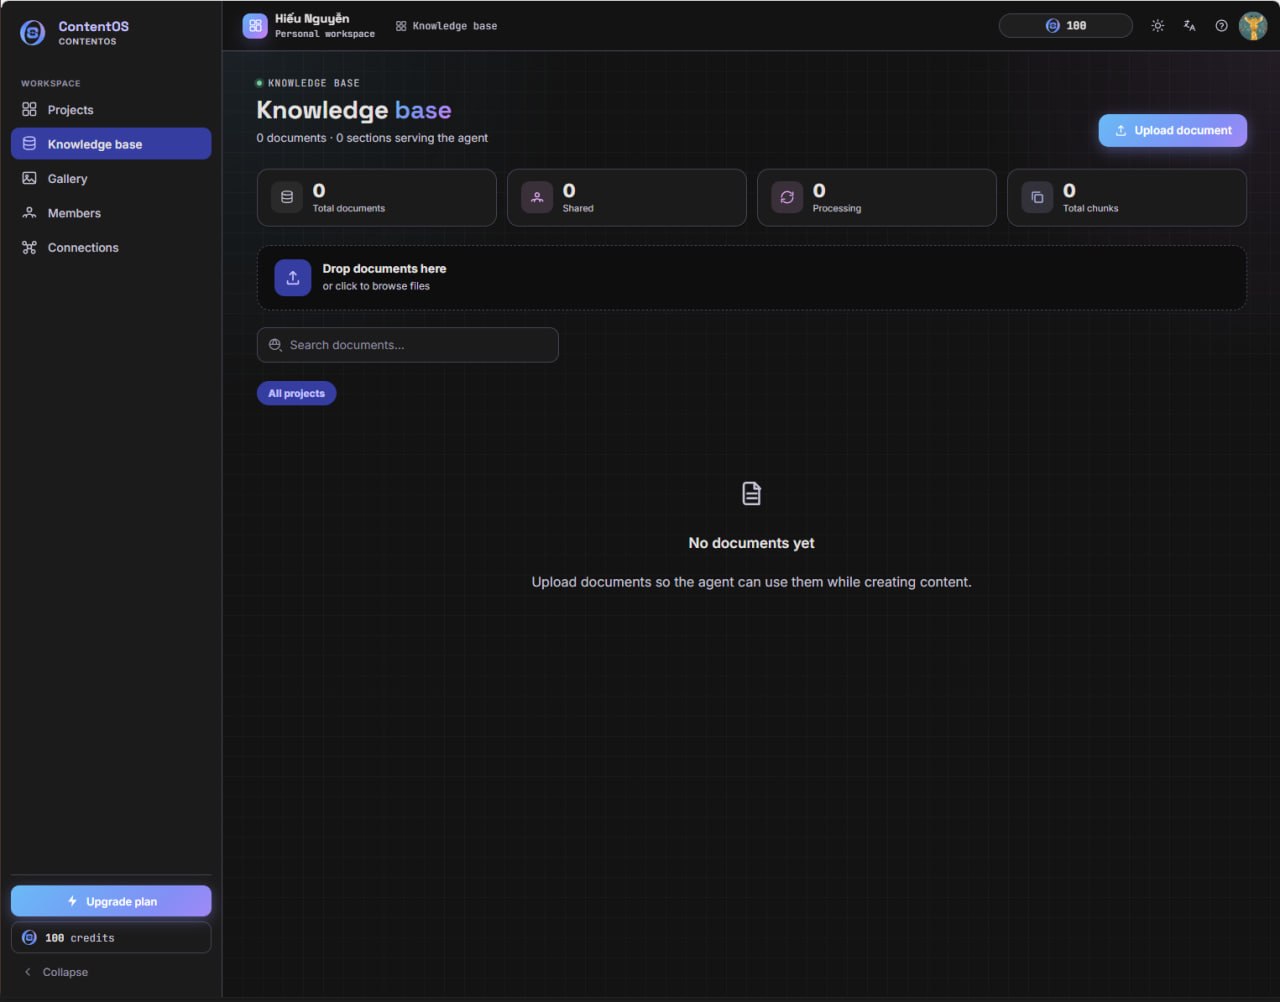
Task: Open Projects in the sidebar
Action: [x=111, y=110]
